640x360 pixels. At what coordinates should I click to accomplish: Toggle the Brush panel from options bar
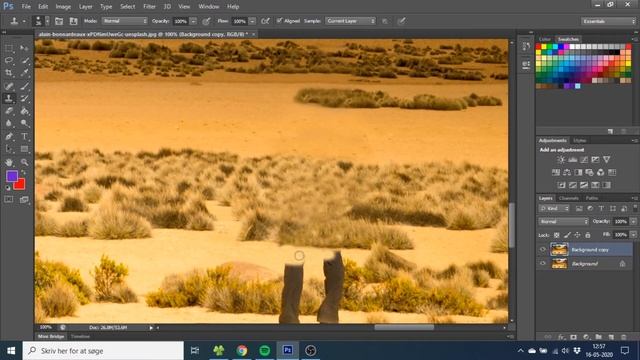tap(59, 21)
